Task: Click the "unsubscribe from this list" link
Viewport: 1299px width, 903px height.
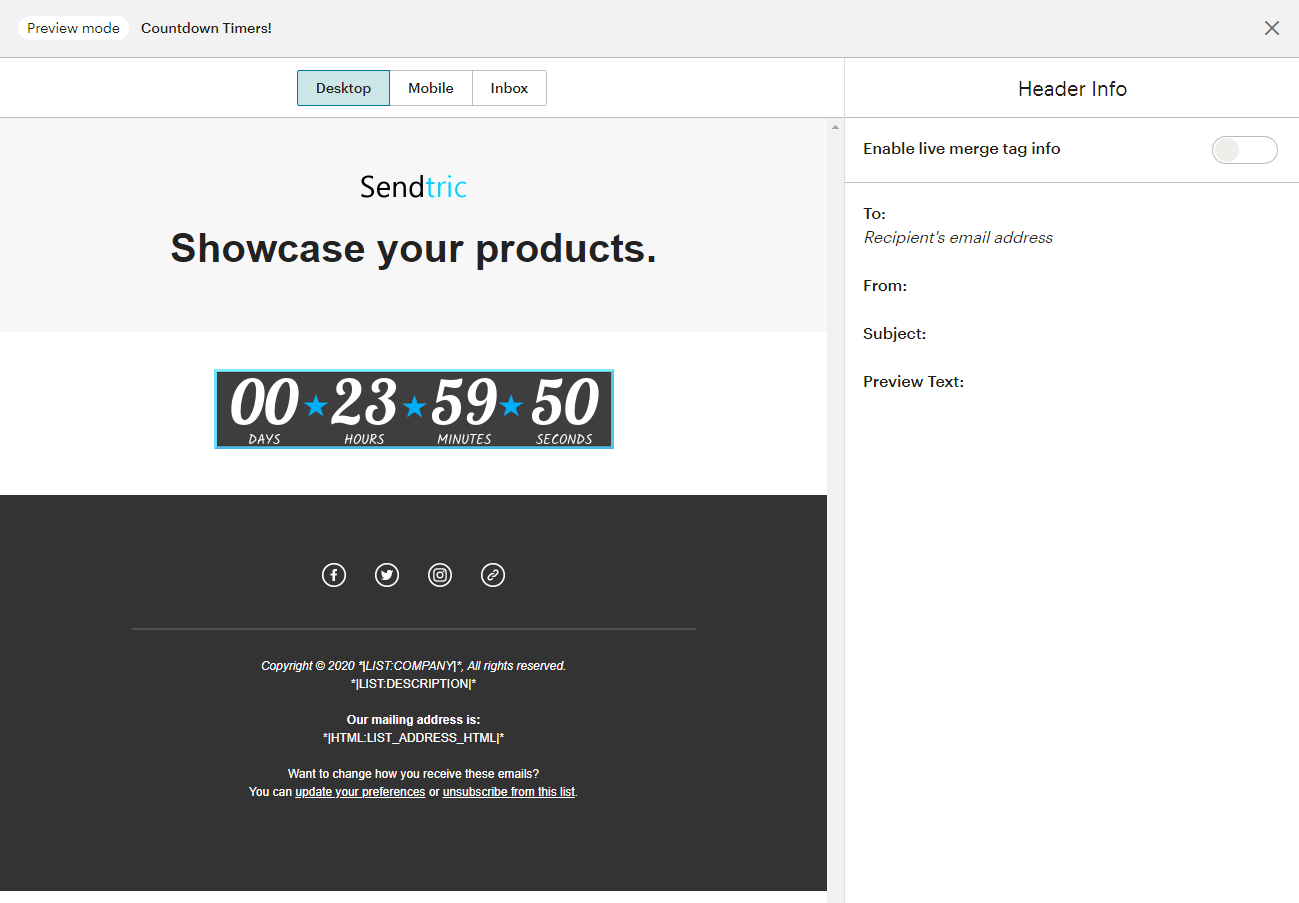Action: (x=509, y=792)
